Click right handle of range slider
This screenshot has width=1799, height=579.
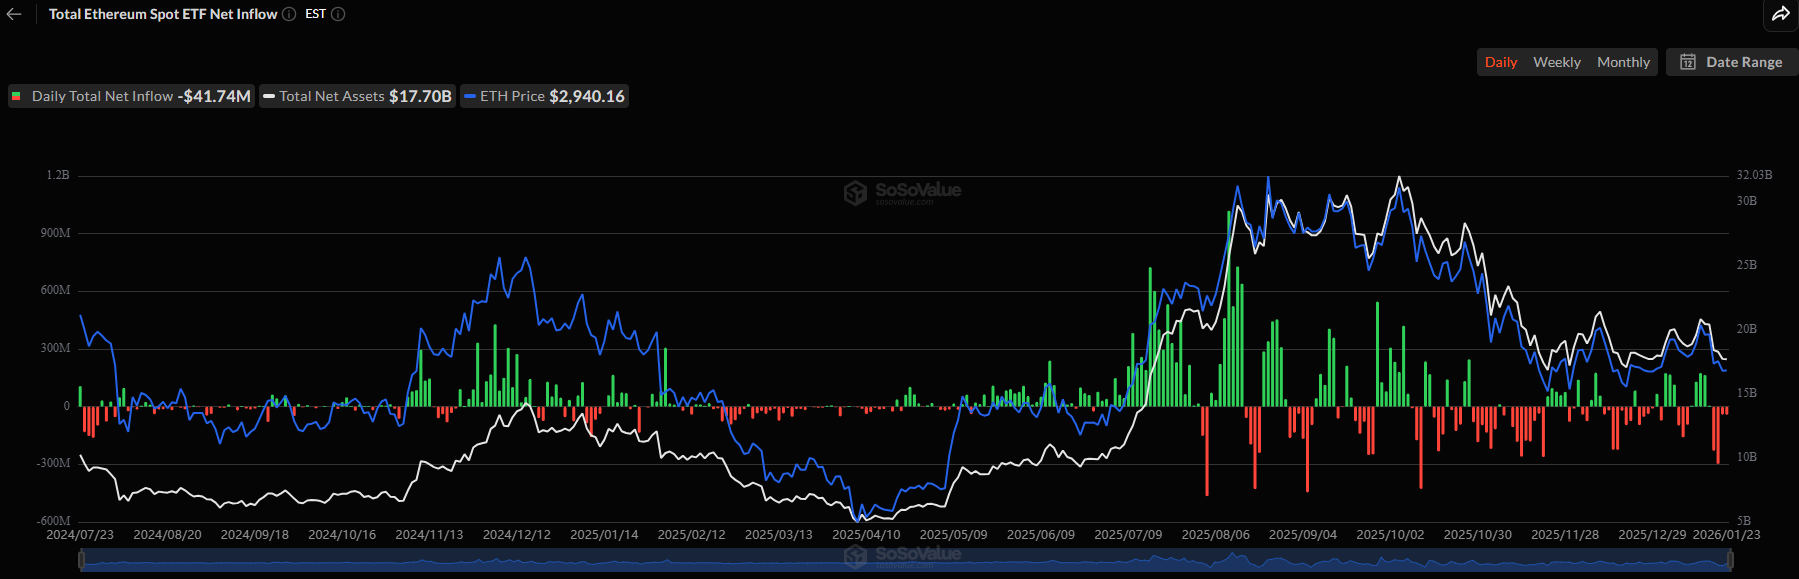point(1729,561)
